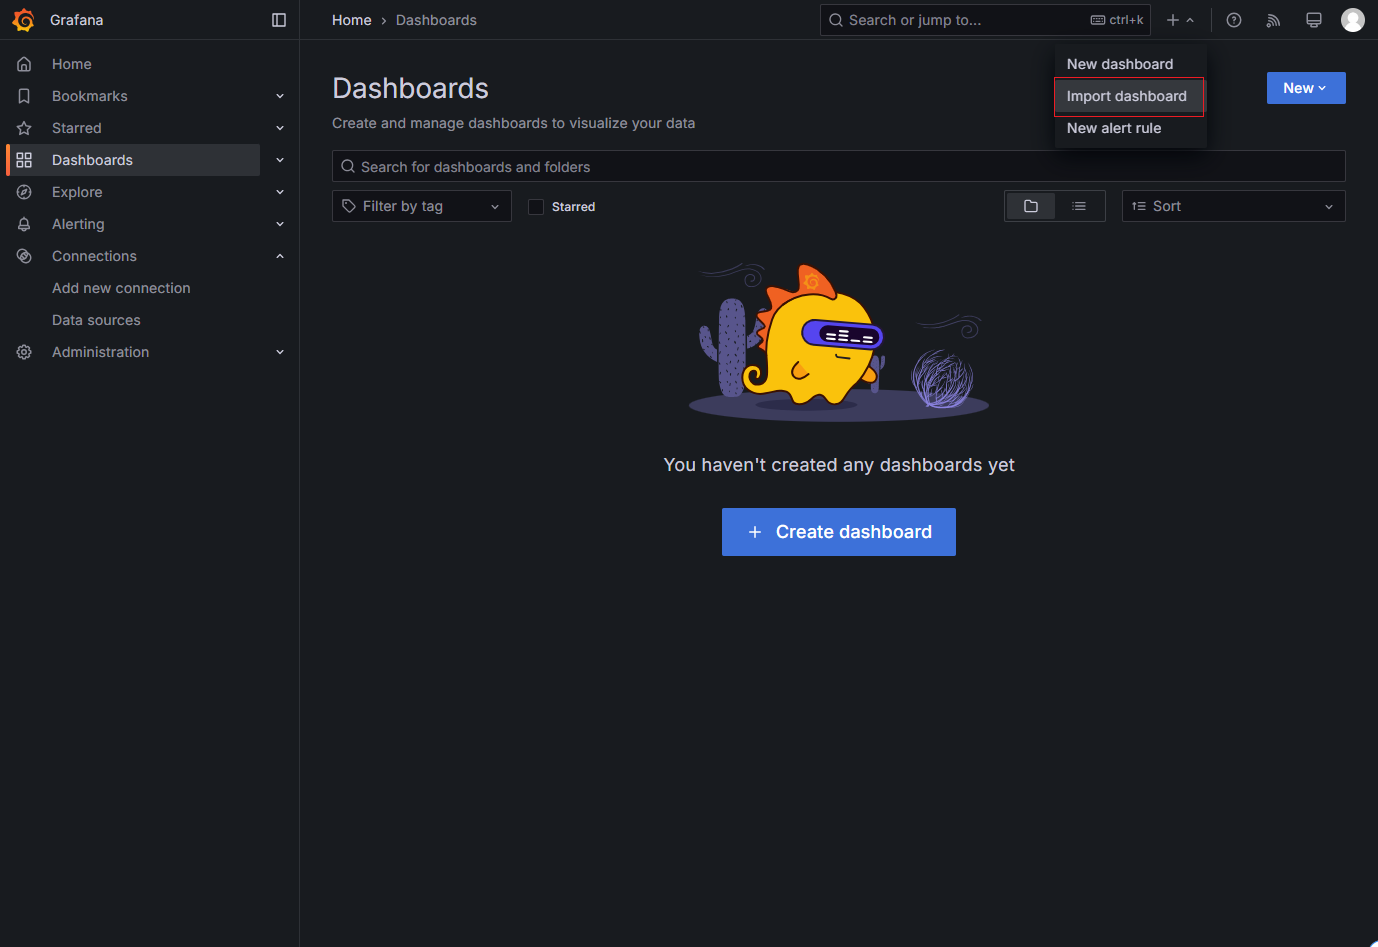This screenshot has height=947, width=1378.
Task: Click the Connections sidebar label
Action: tap(94, 256)
